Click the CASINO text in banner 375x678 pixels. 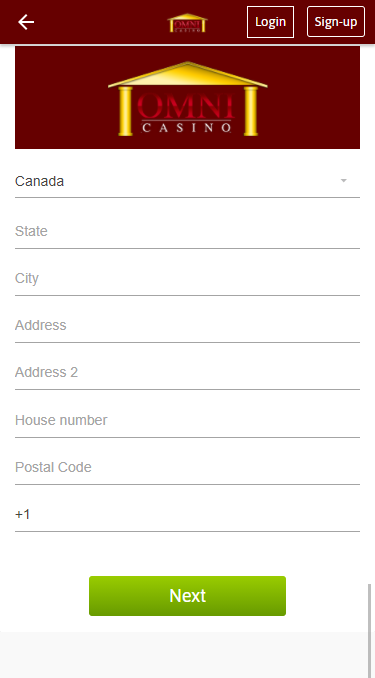point(186,128)
